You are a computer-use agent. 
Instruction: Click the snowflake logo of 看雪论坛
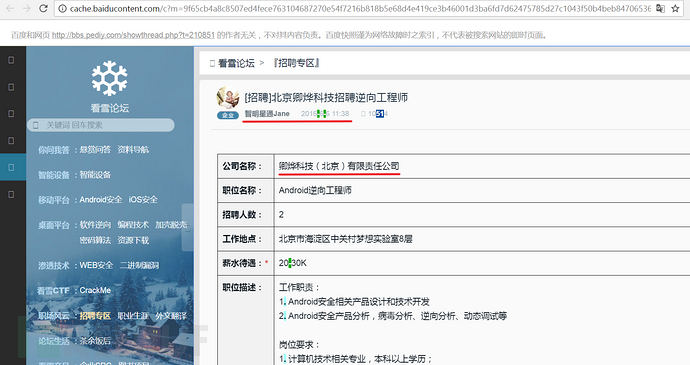point(110,78)
